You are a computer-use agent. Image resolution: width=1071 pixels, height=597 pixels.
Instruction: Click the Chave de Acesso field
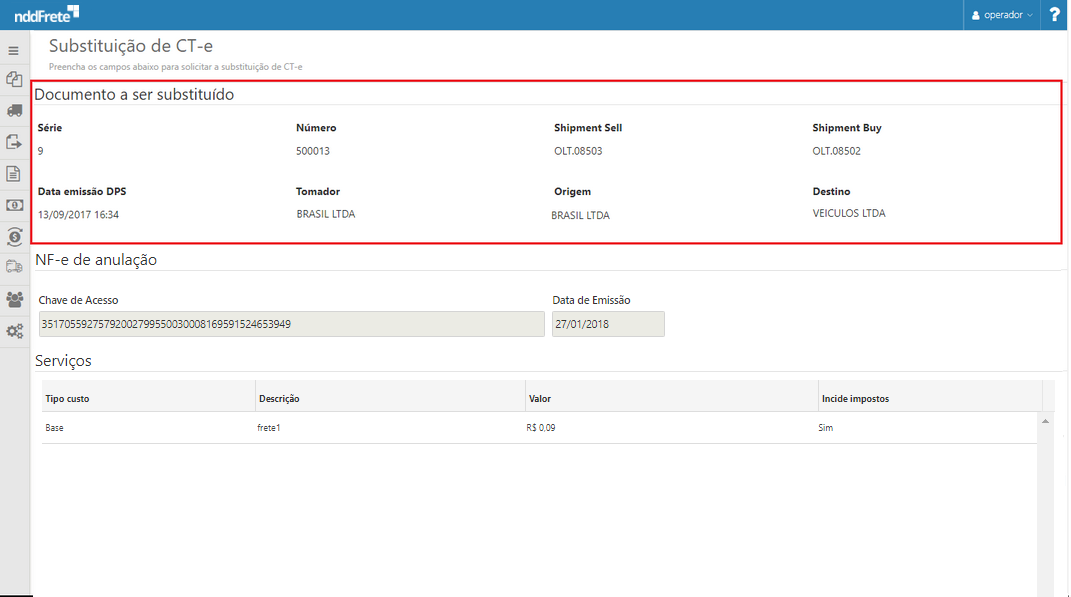[x=291, y=324]
